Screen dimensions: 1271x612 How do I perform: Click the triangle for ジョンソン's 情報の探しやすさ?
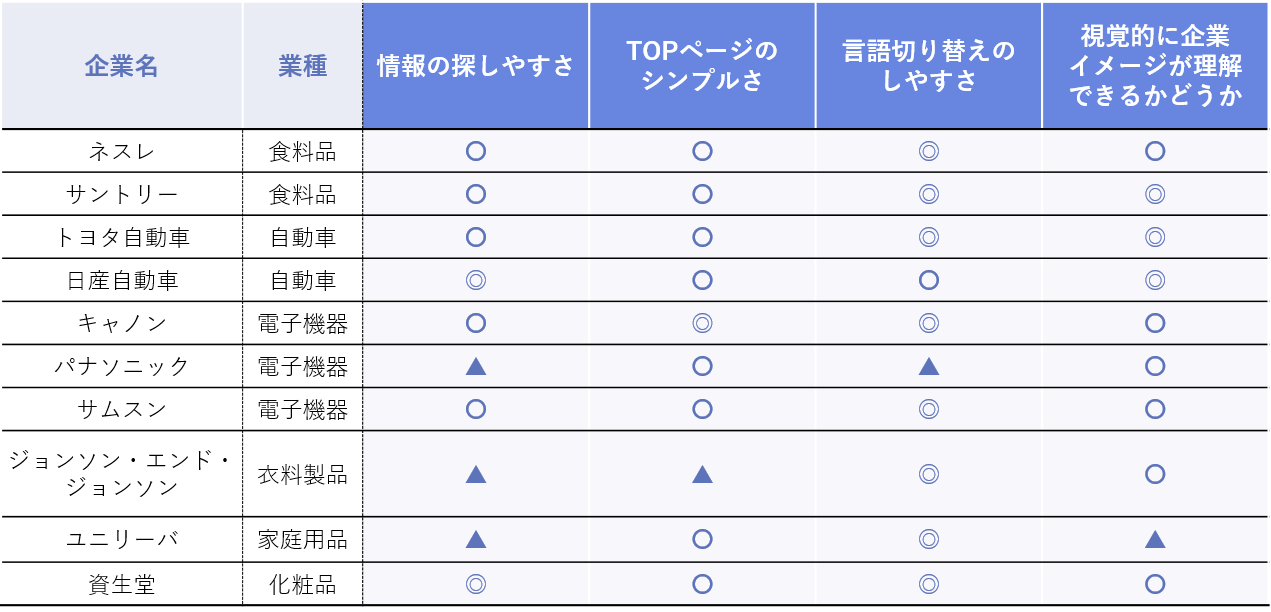click(x=476, y=474)
